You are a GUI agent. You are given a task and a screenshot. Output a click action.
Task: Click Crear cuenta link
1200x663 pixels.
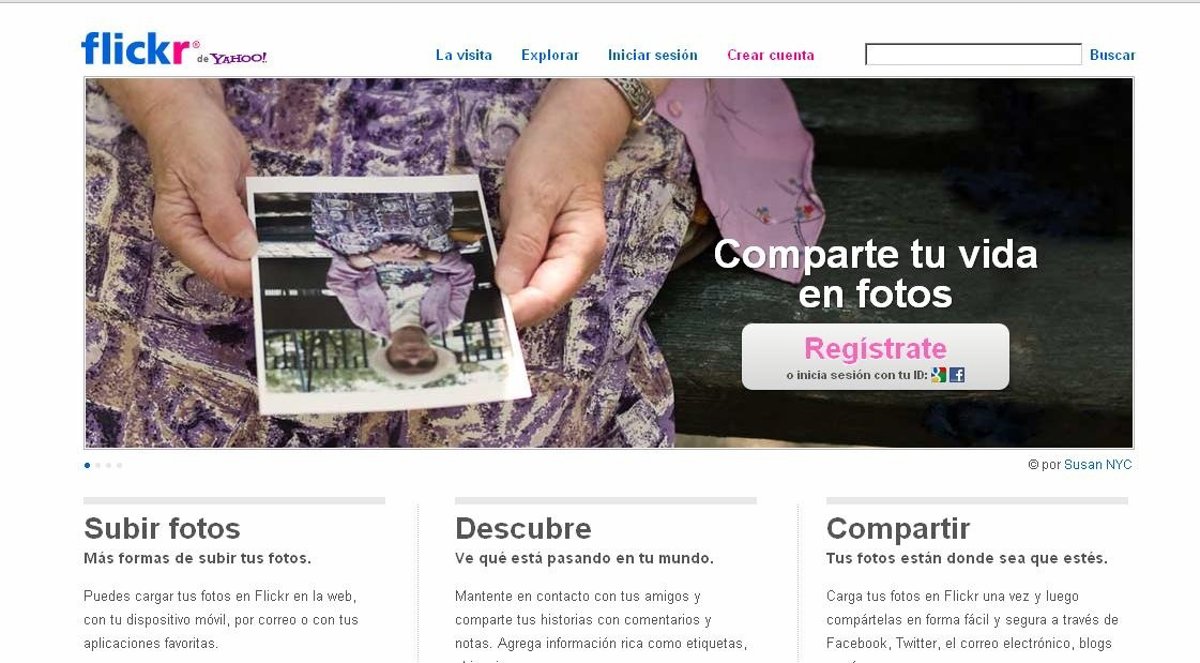[771, 55]
